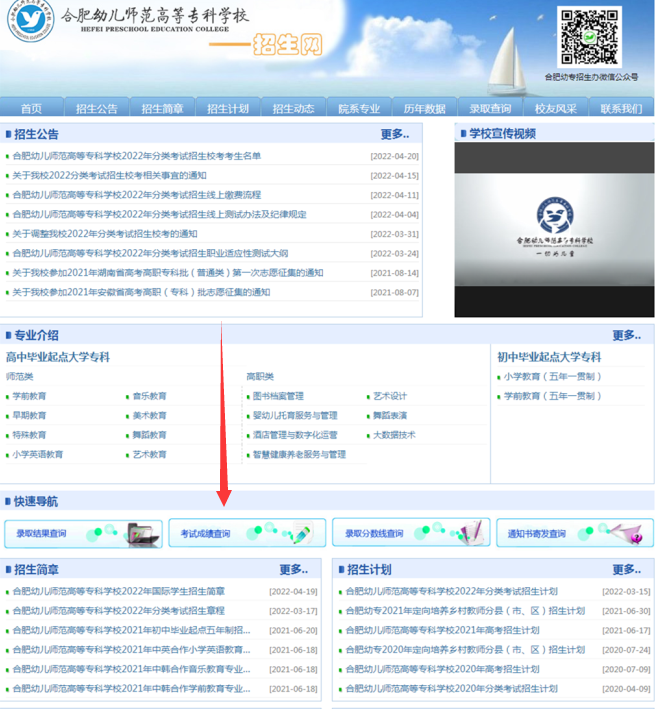Go to 首页 in navigation bar
This screenshot has height=709, width=655.
(x=32, y=109)
